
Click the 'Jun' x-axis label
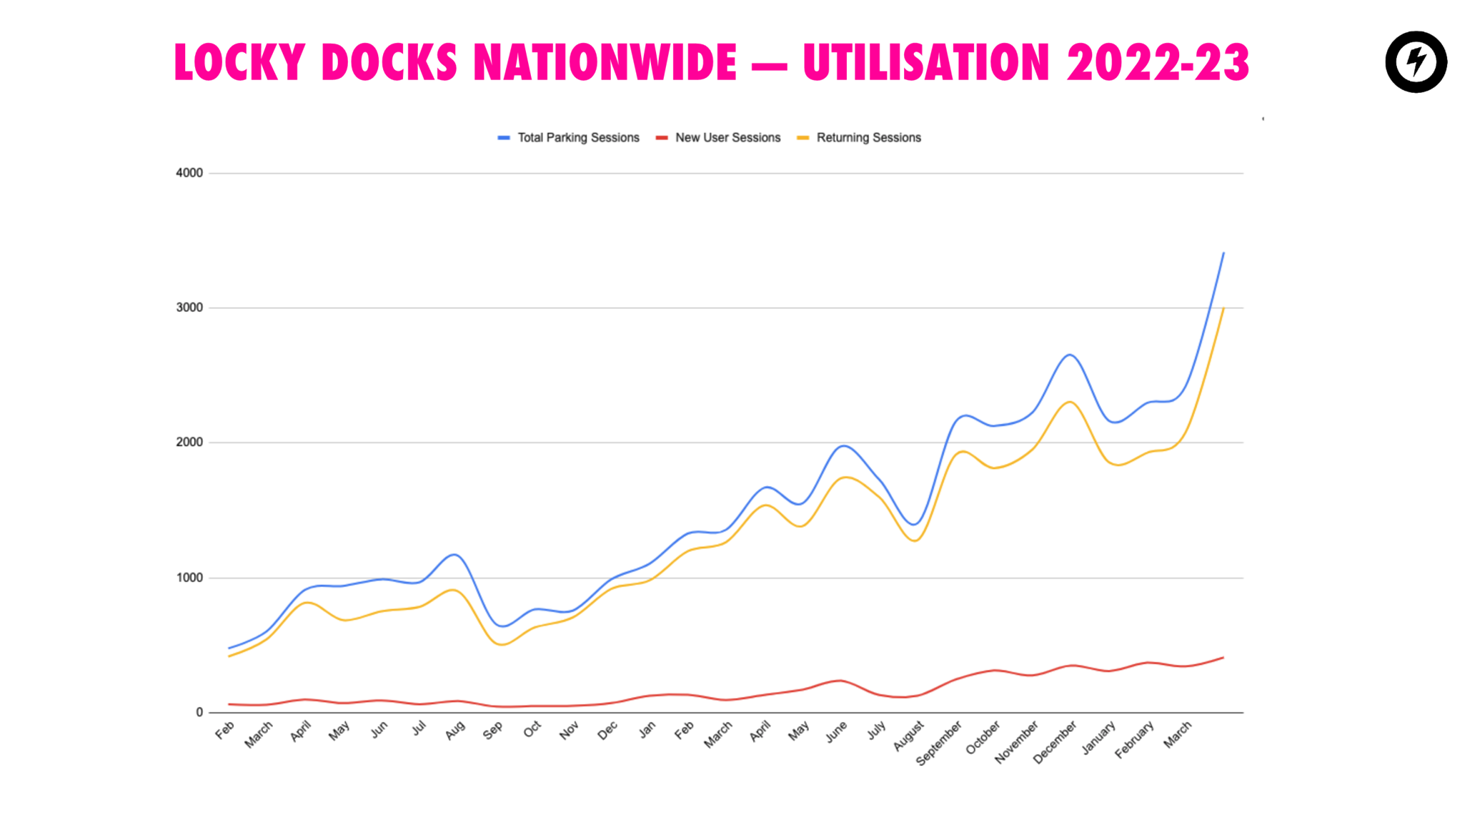point(379,729)
